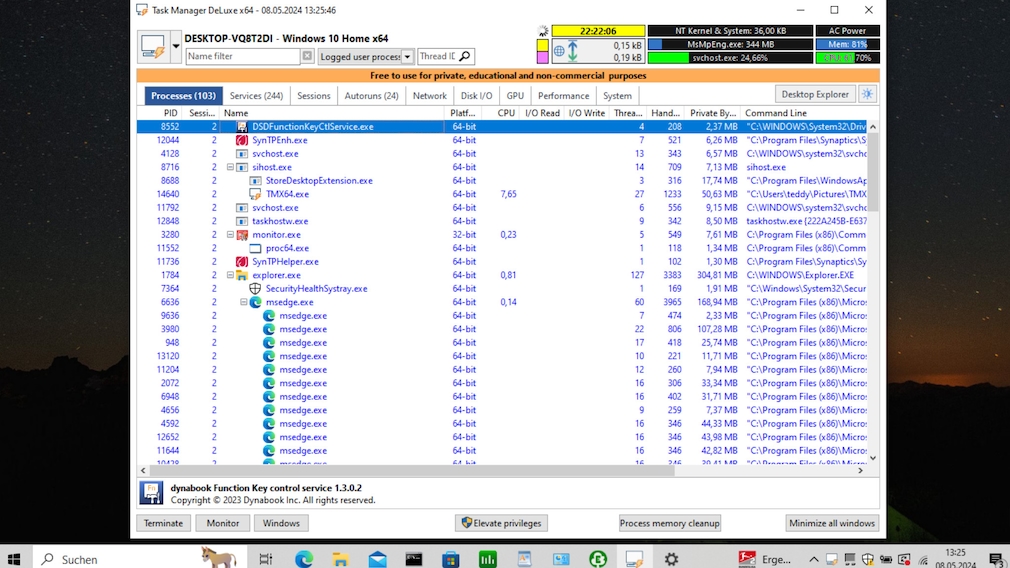Open Settings gear icon on the taskbar
The width and height of the screenshot is (1010, 568).
tap(671, 559)
